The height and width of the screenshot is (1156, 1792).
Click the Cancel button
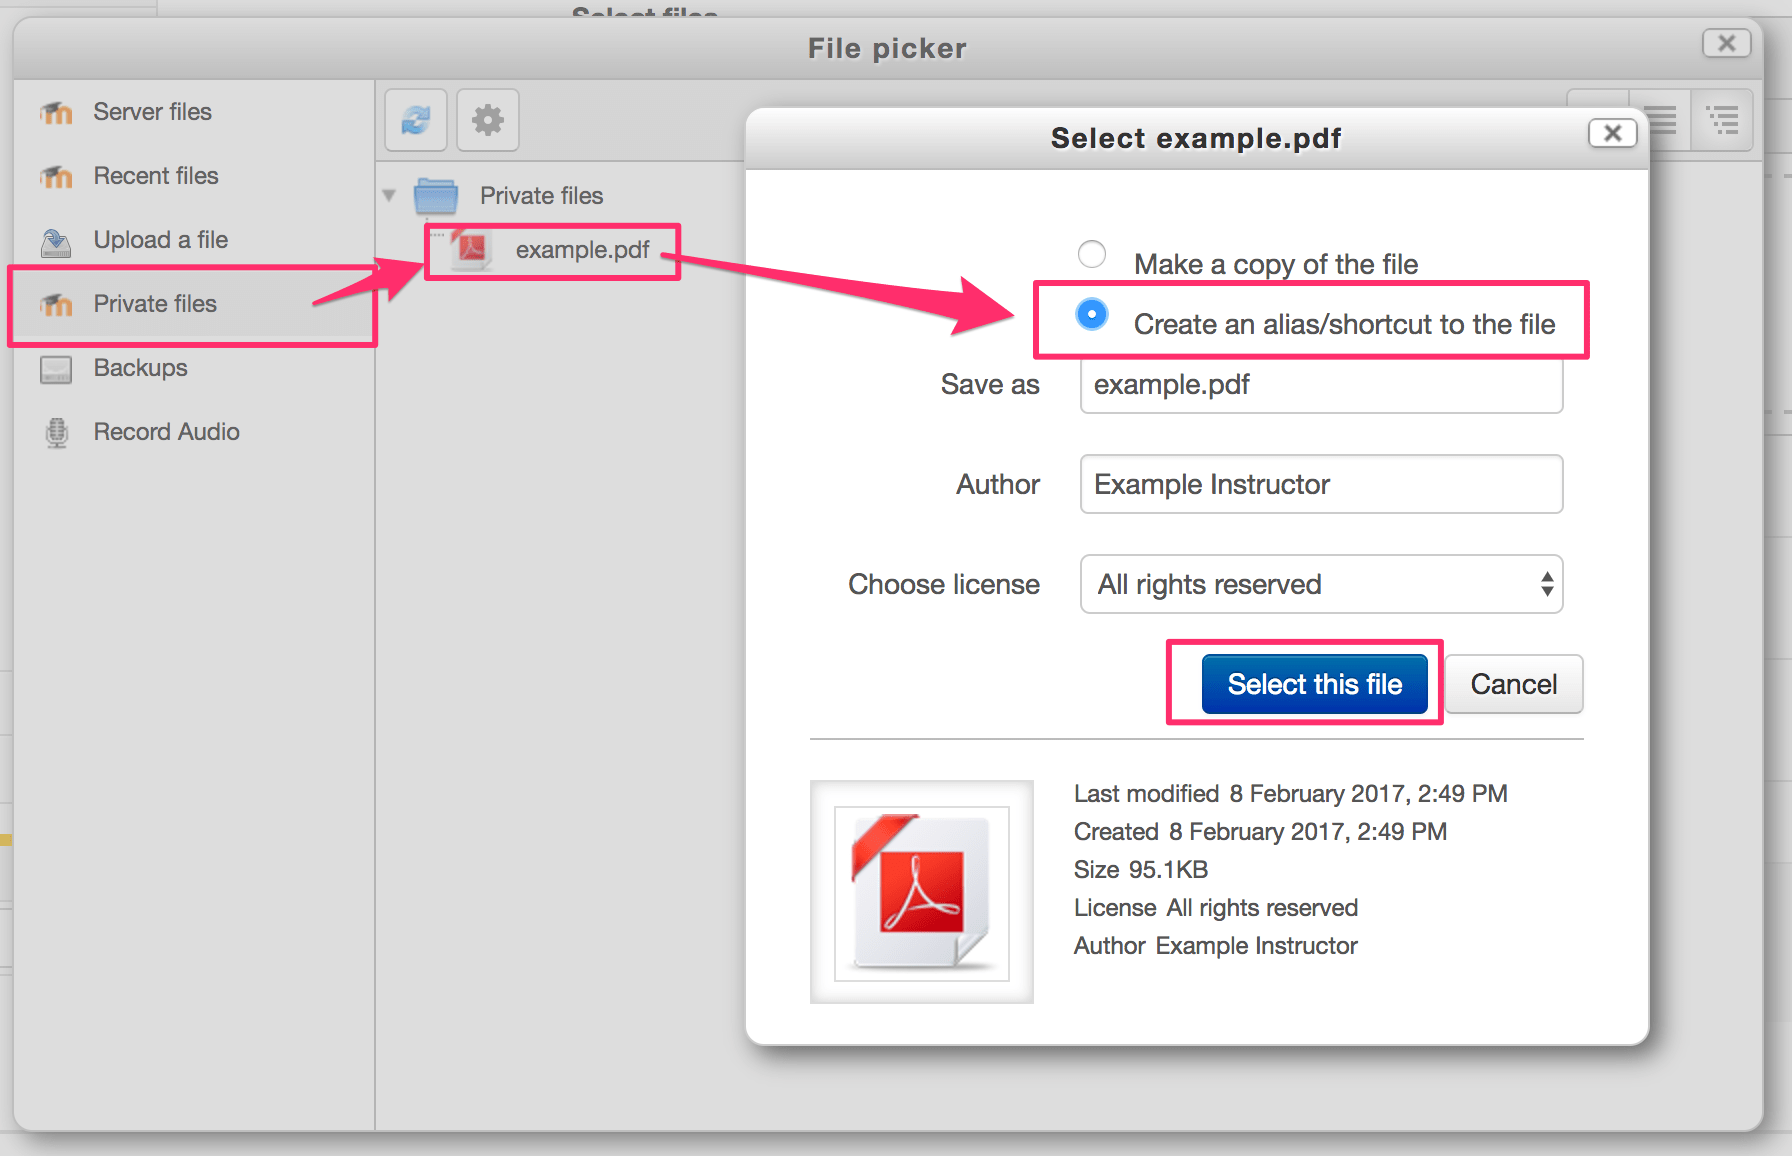1513,684
